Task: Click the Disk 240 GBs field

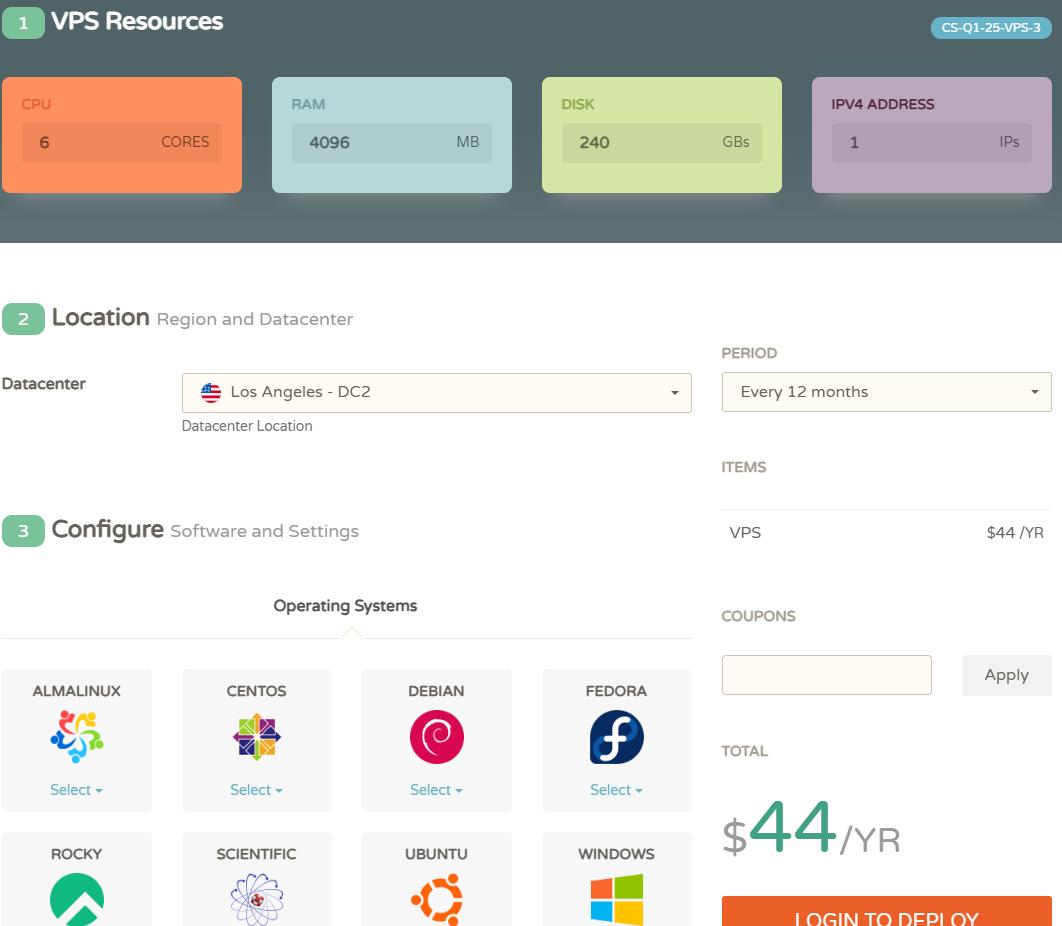Action: pyautogui.click(x=662, y=142)
